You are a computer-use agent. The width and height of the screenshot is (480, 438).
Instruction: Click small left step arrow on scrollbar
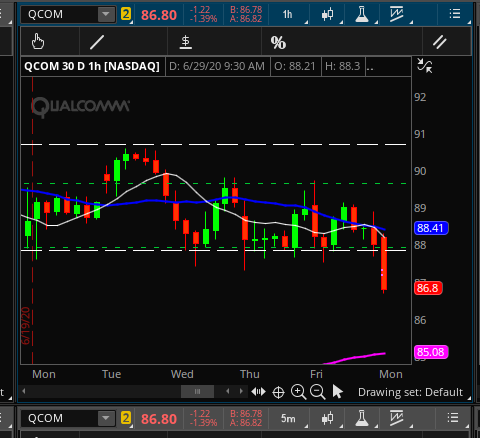click(228, 391)
